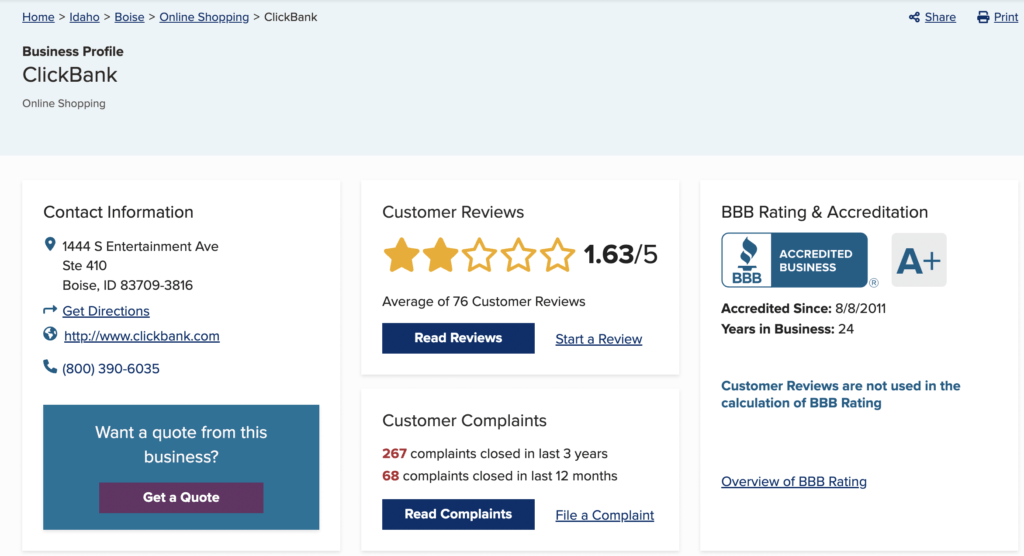
Task: Click the Get a Quote button
Action: click(181, 497)
